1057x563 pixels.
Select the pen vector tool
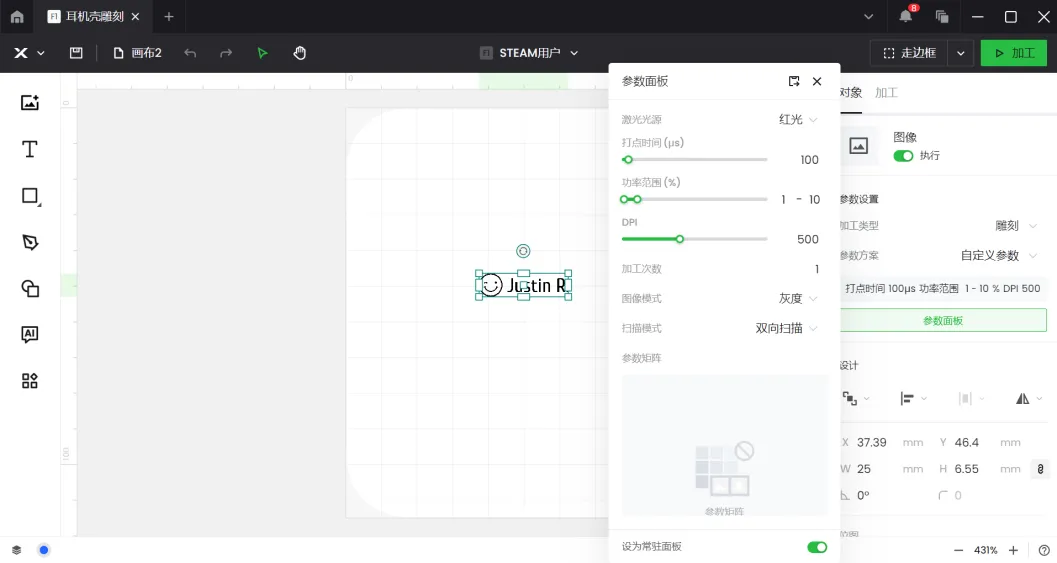[x=30, y=243]
